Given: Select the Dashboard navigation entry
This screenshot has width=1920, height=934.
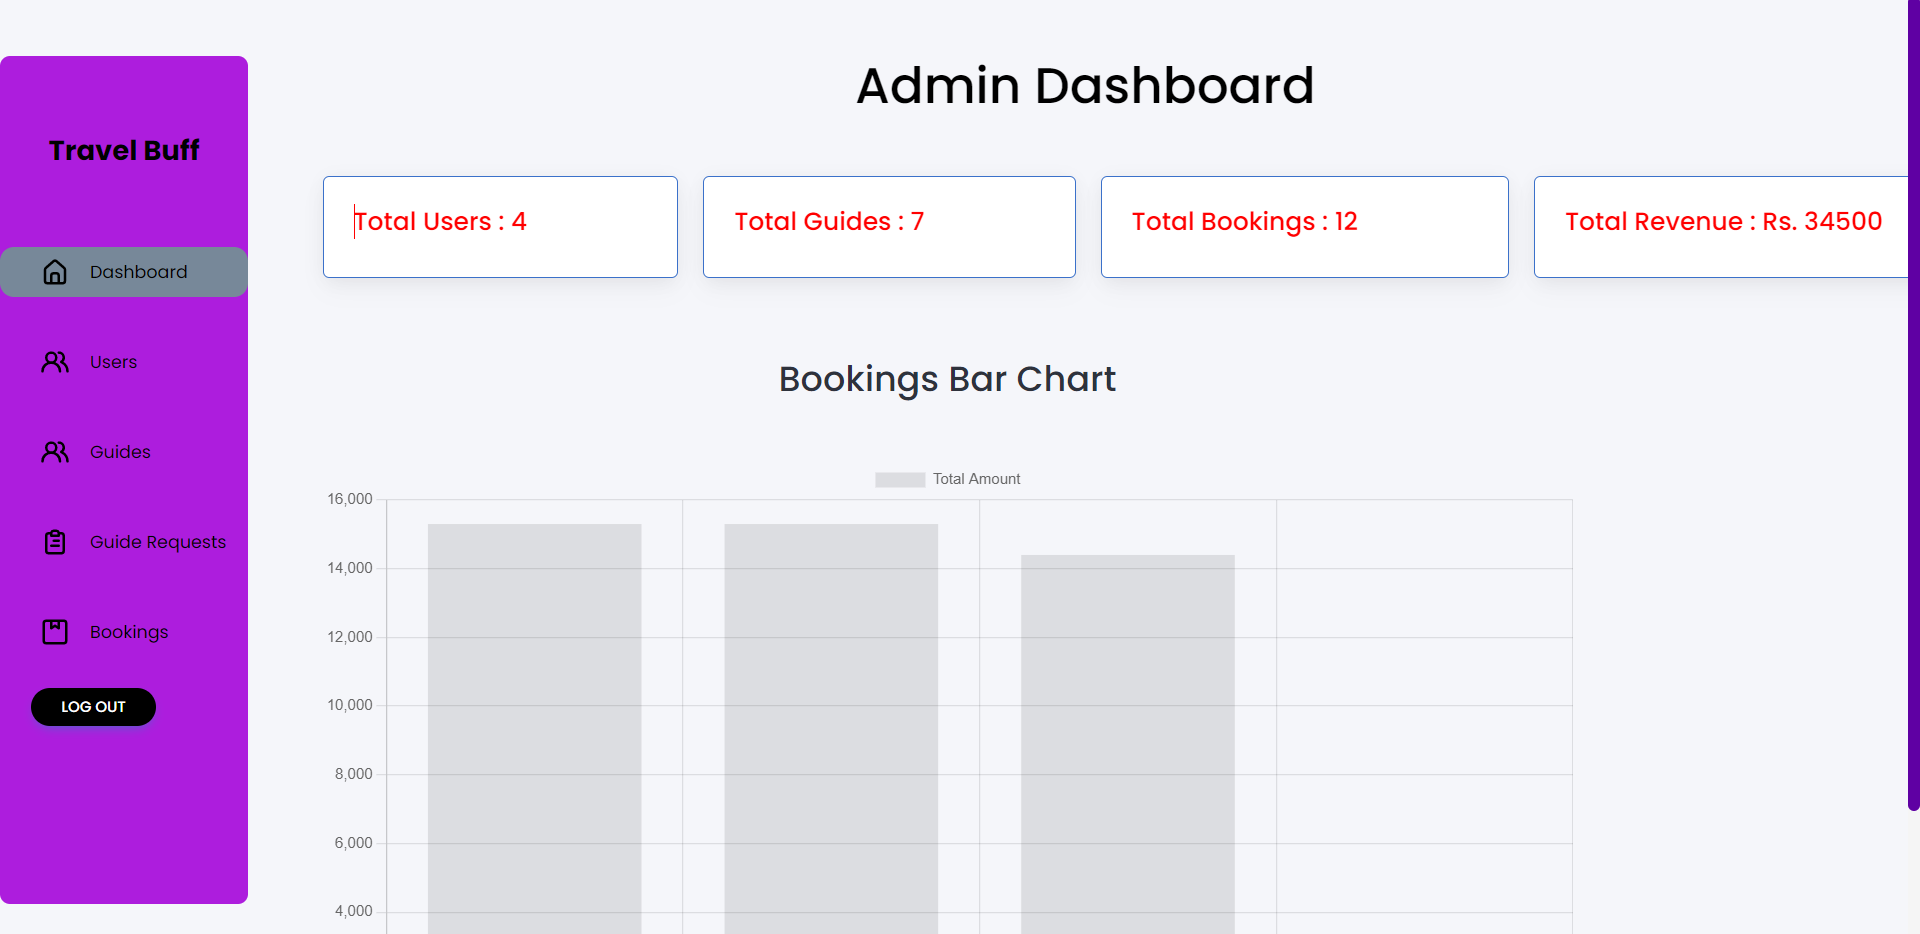Looking at the screenshot, I should (139, 271).
